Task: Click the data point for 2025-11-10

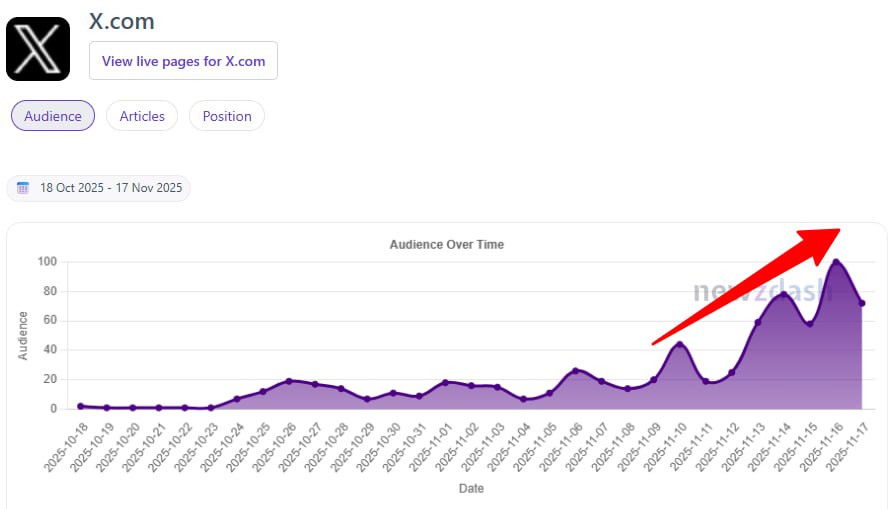Action: click(680, 345)
